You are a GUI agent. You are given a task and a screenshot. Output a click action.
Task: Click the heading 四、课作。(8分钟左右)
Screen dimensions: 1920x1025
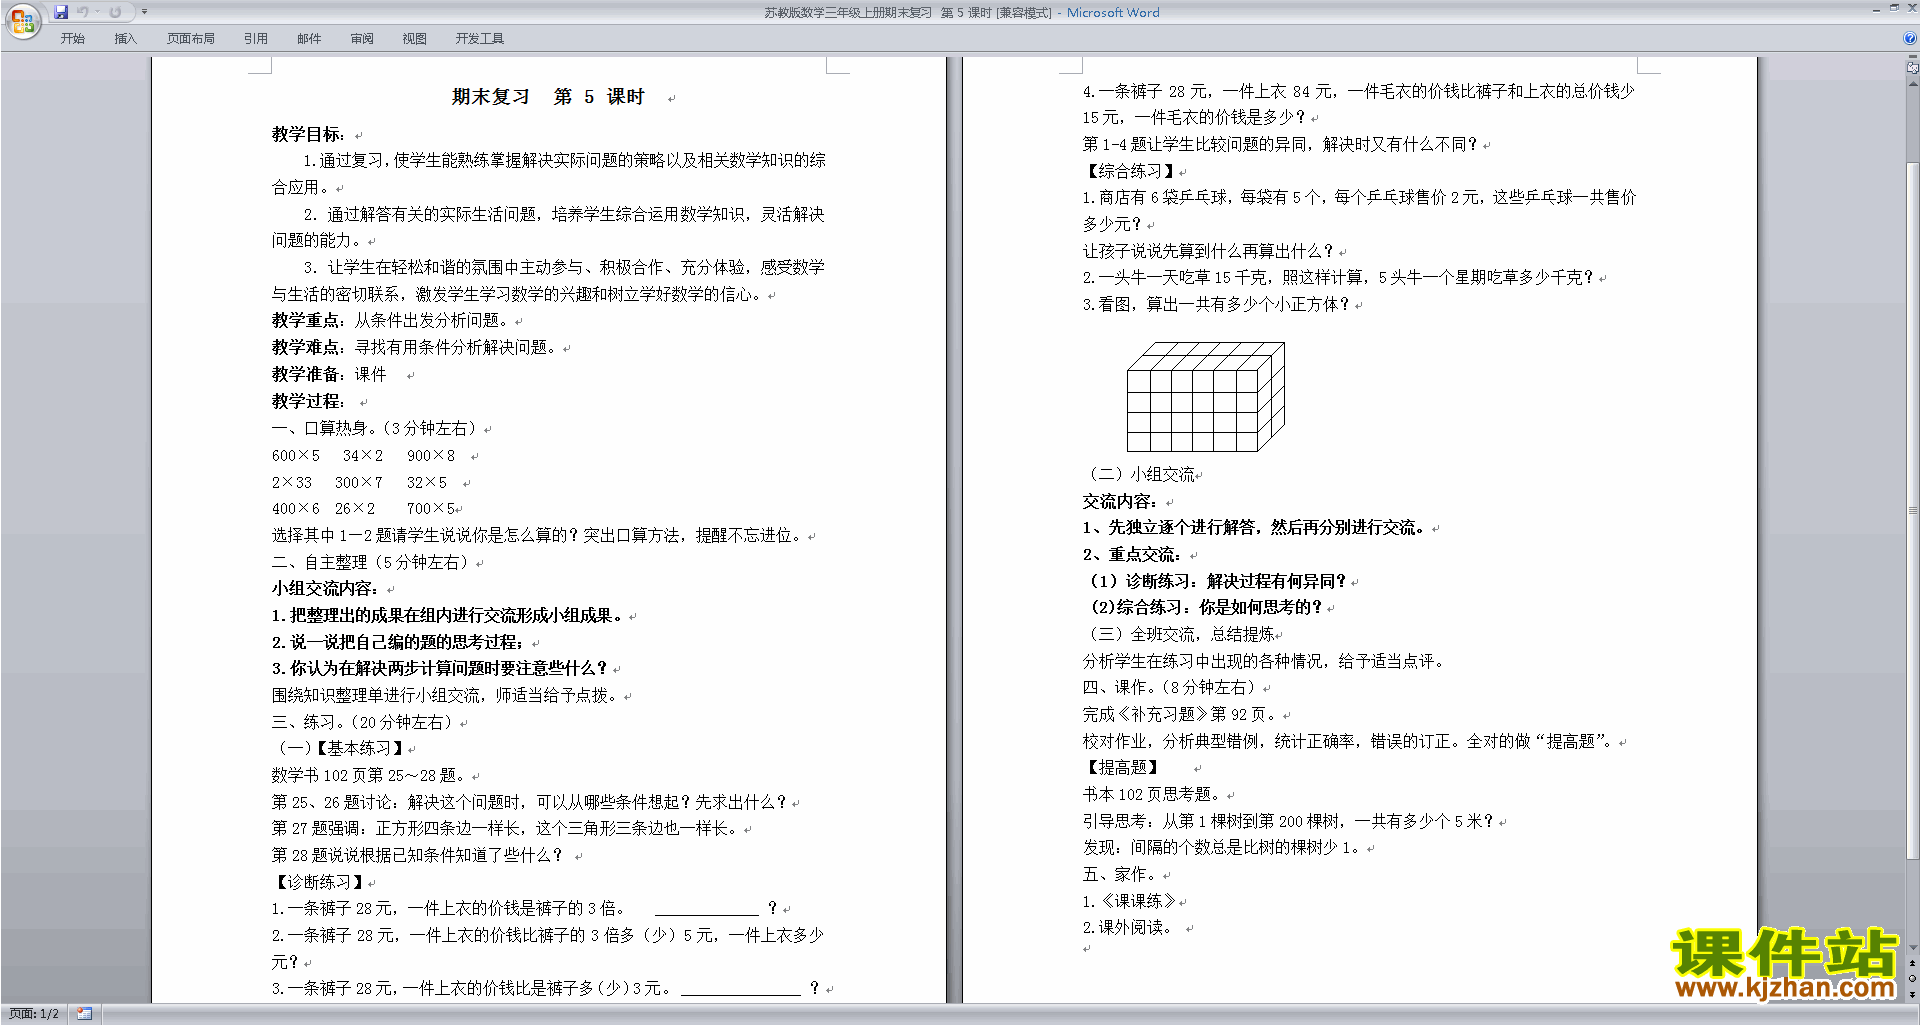coord(1170,688)
